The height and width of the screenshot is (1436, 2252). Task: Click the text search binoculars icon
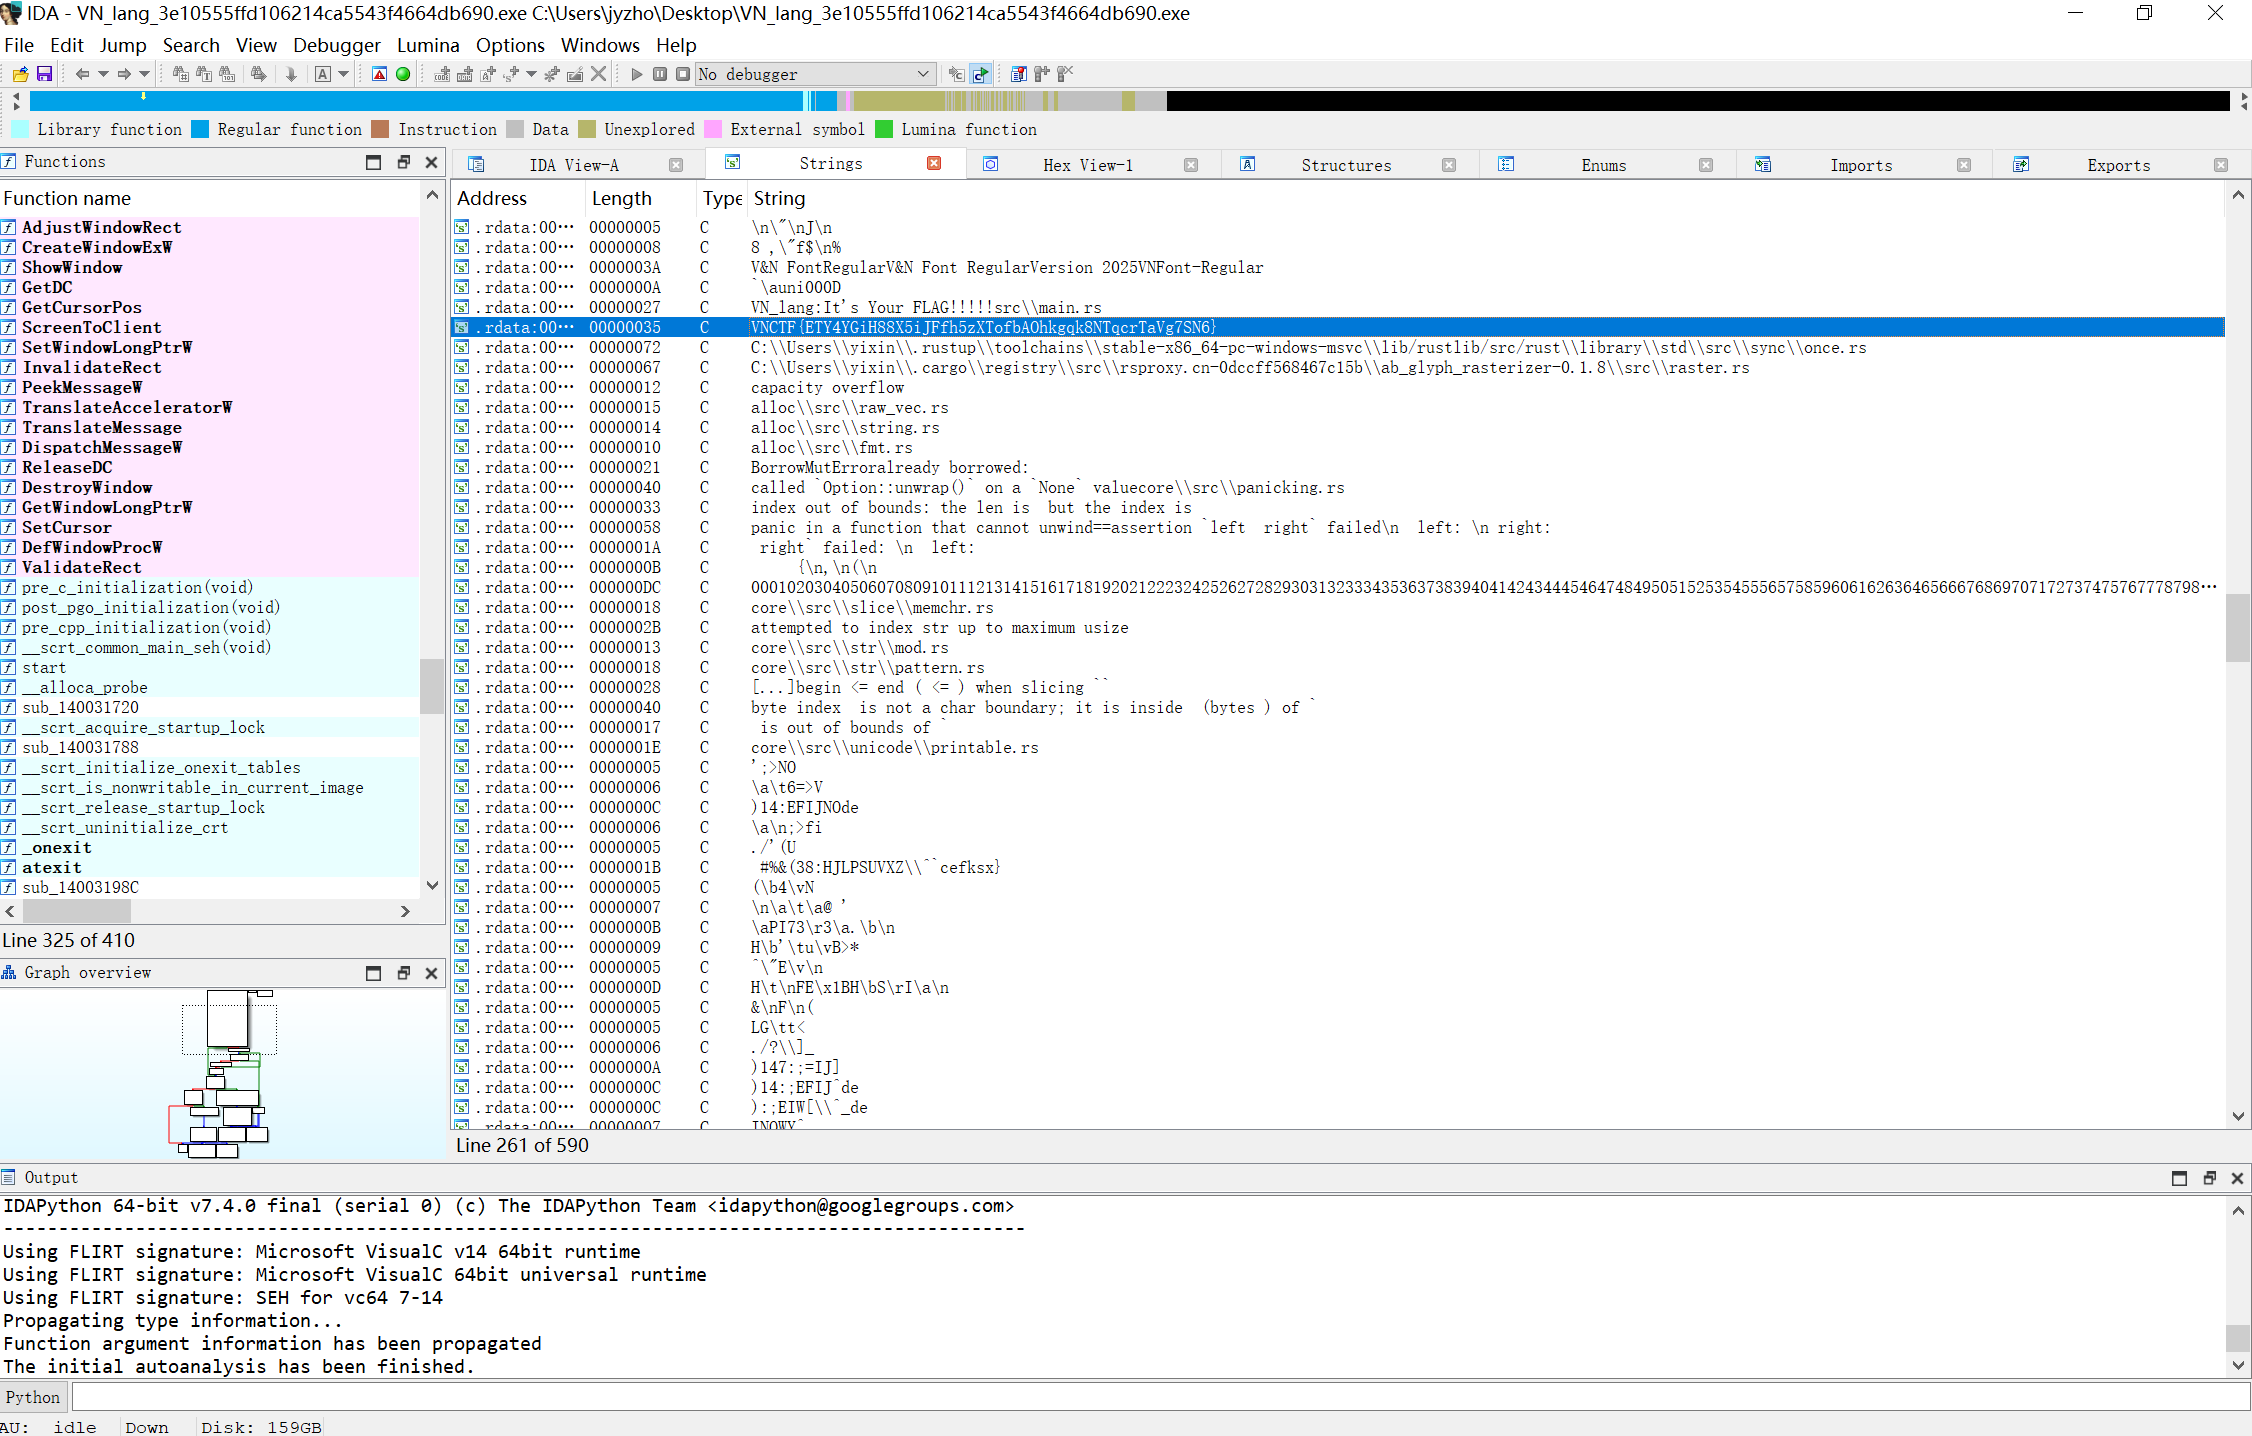[204, 74]
